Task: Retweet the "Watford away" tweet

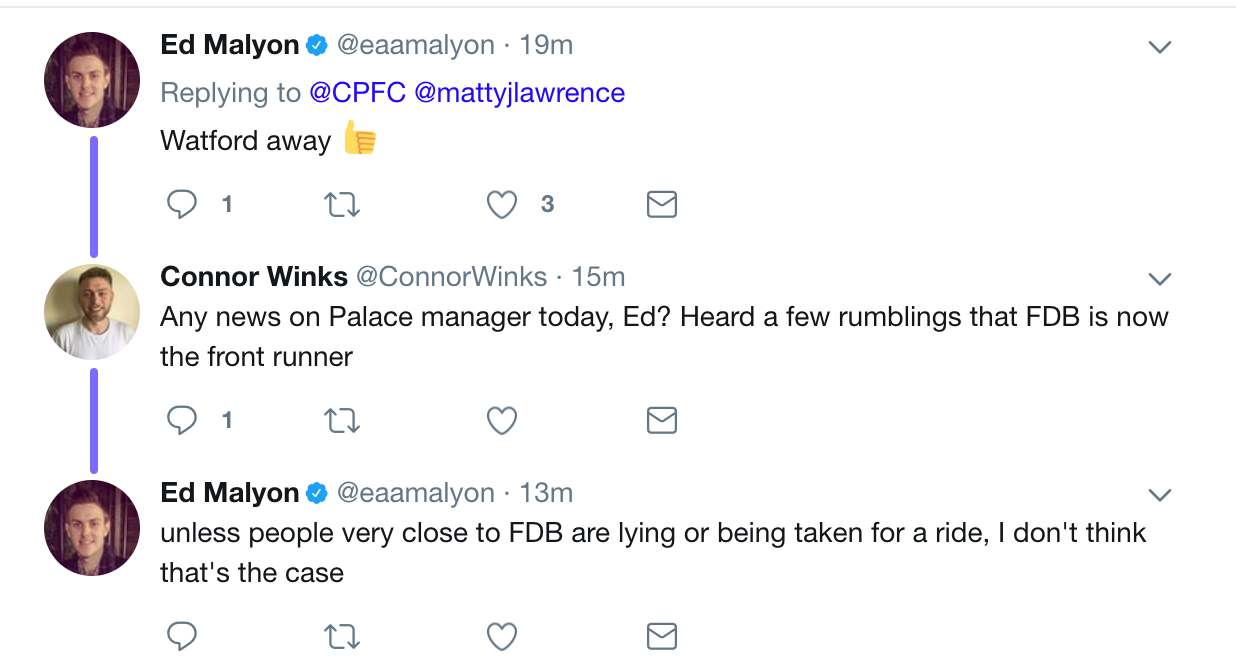Action: pyautogui.click(x=343, y=205)
